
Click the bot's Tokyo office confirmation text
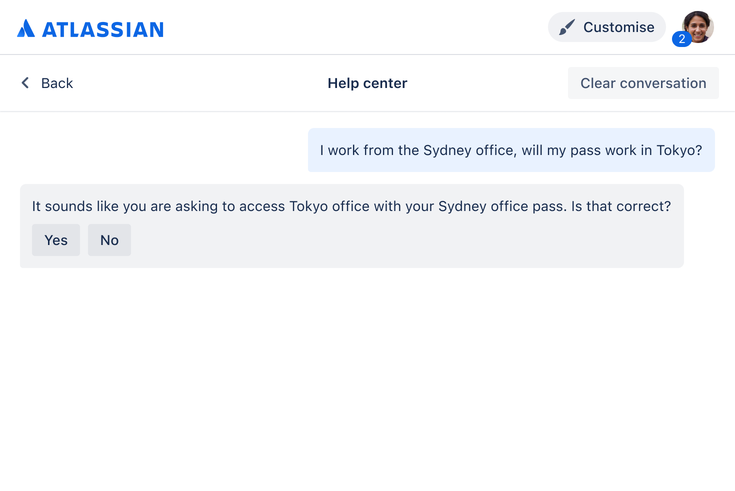tap(352, 206)
